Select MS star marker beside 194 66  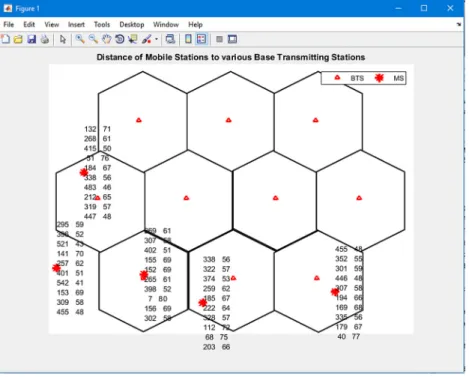(335, 292)
